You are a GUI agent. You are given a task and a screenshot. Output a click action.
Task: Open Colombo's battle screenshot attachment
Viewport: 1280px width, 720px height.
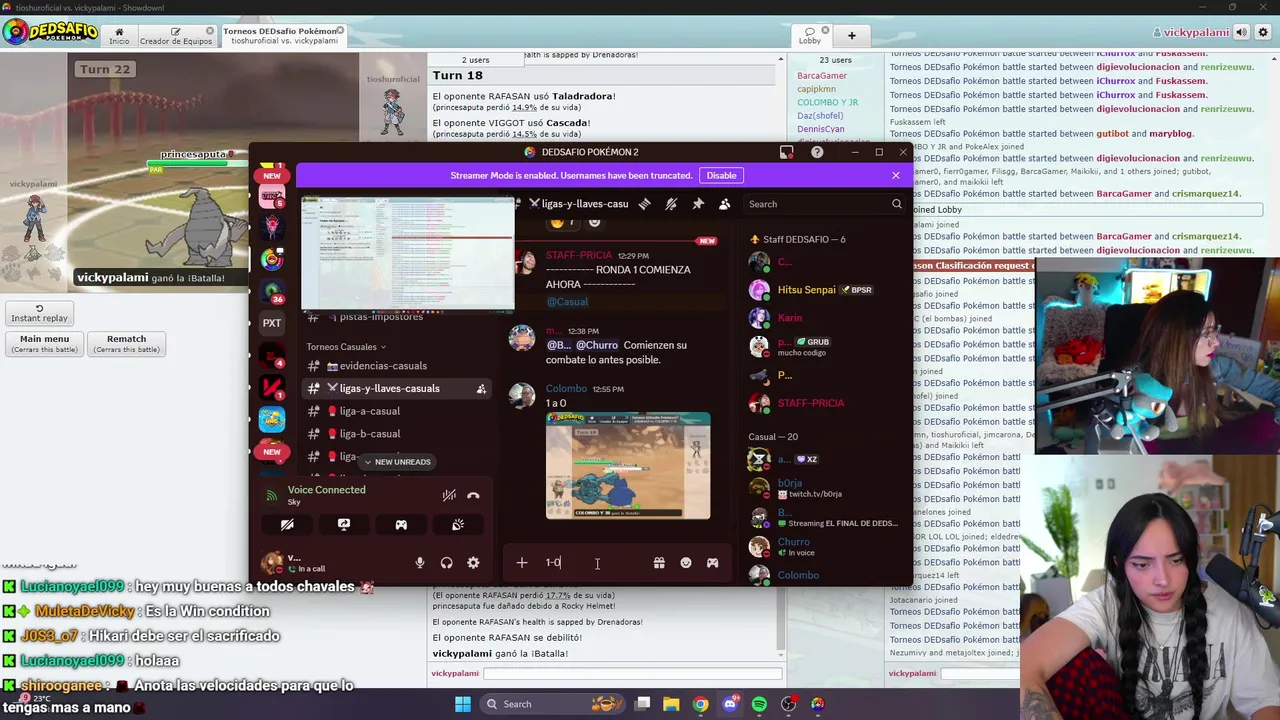(x=628, y=466)
